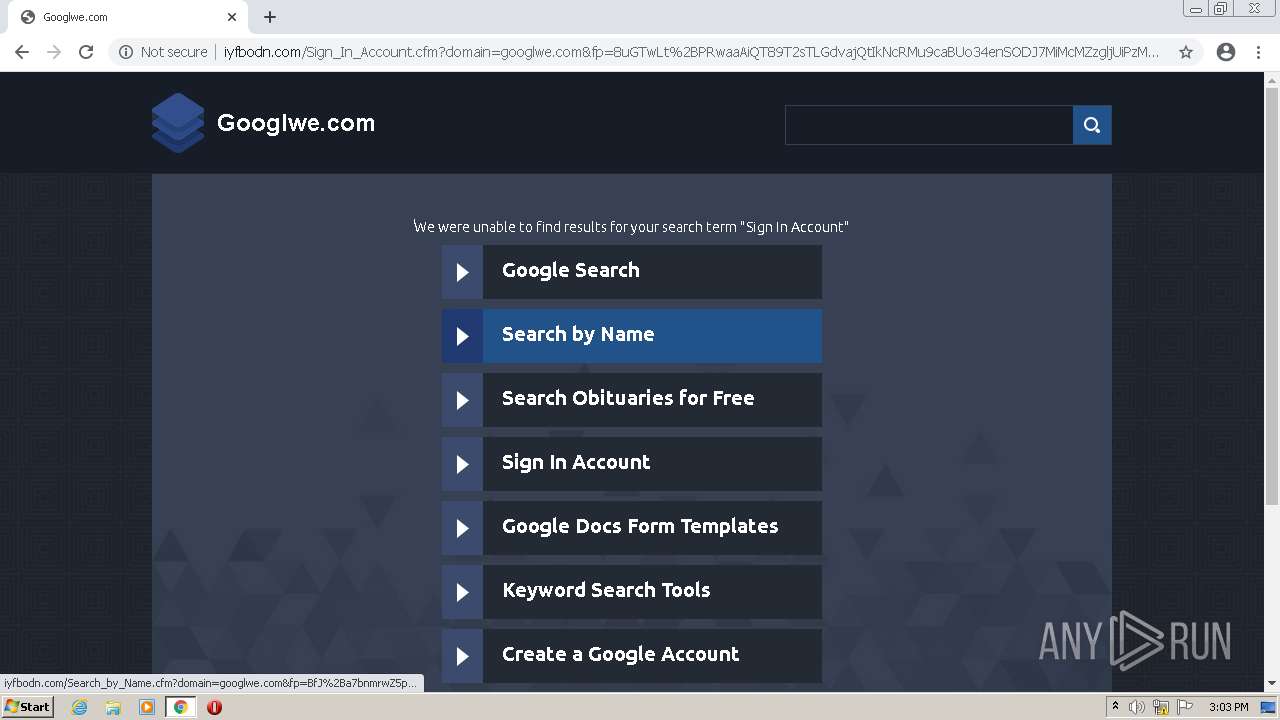
Task: Open the file explorer taskbar icon
Action: (113, 707)
